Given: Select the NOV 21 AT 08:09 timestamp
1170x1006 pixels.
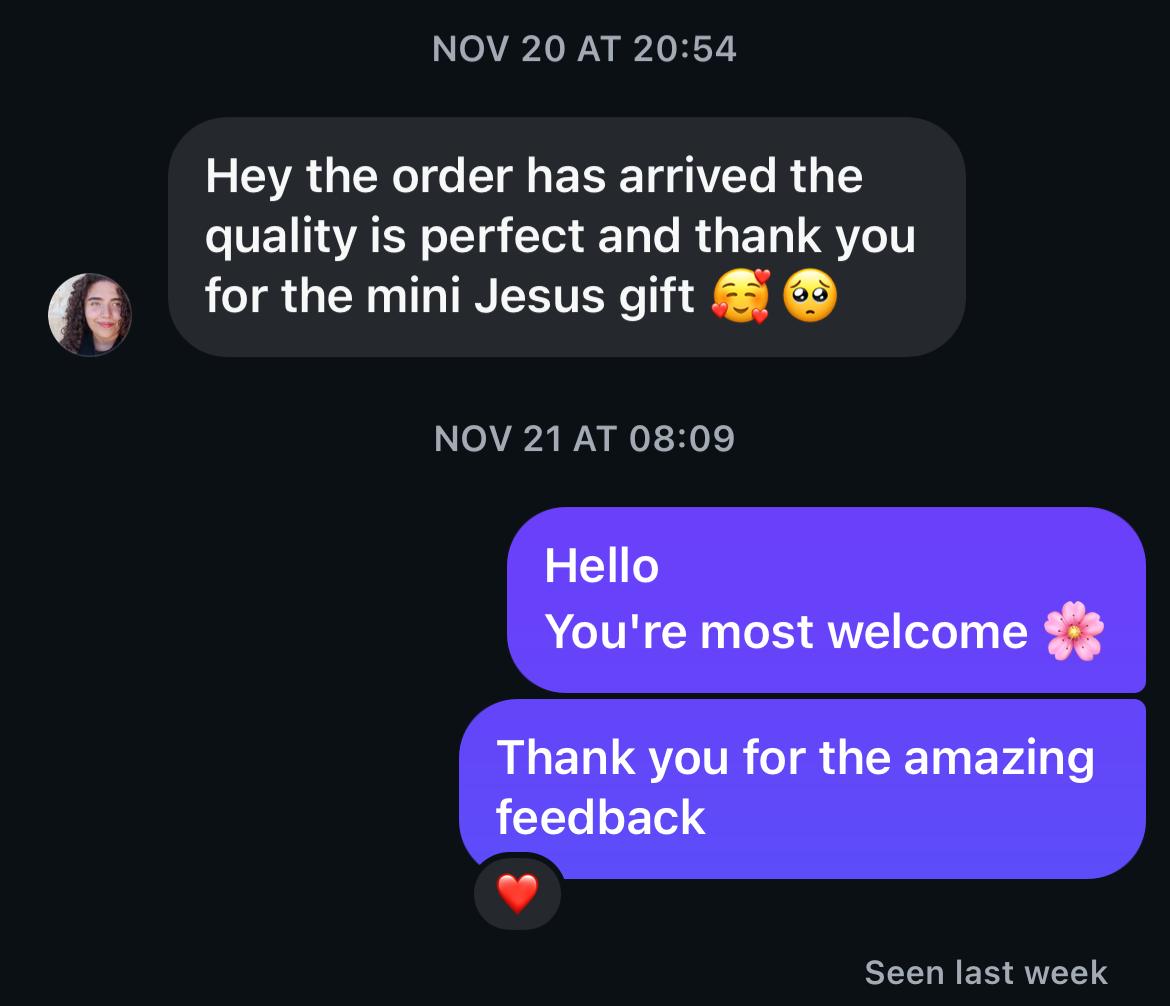Looking at the screenshot, I should point(584,439).
